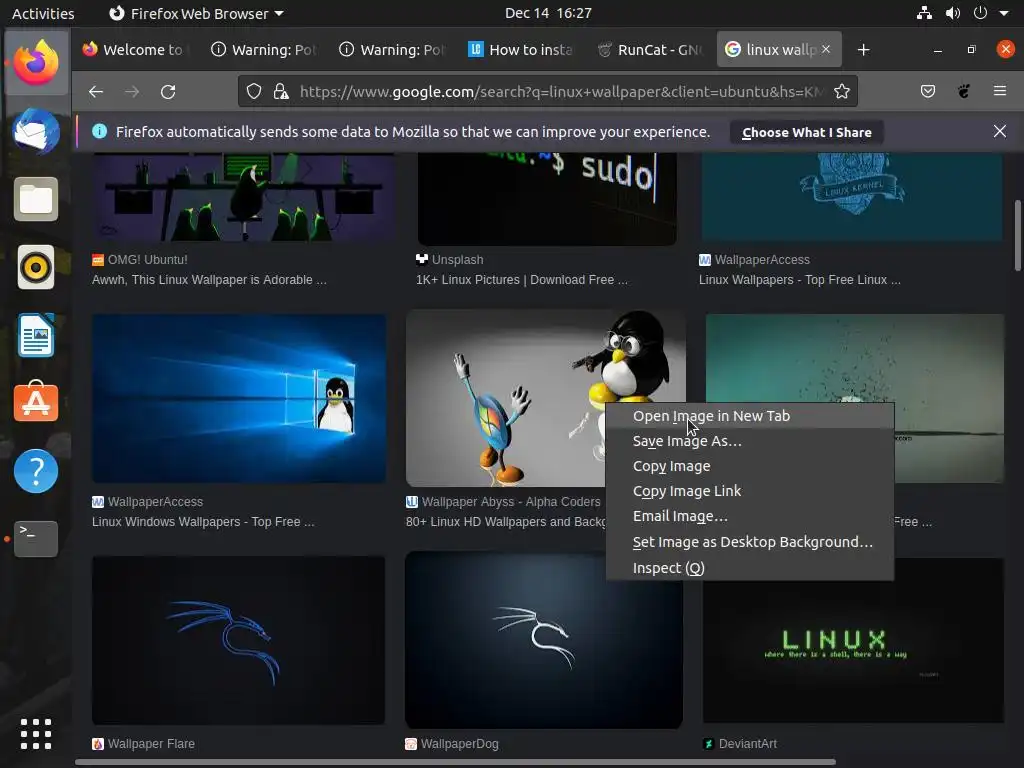Open the Firefox hamburger menu
Image resolution: width=1024 pixels, height=768 pixels.
(999, 91)
